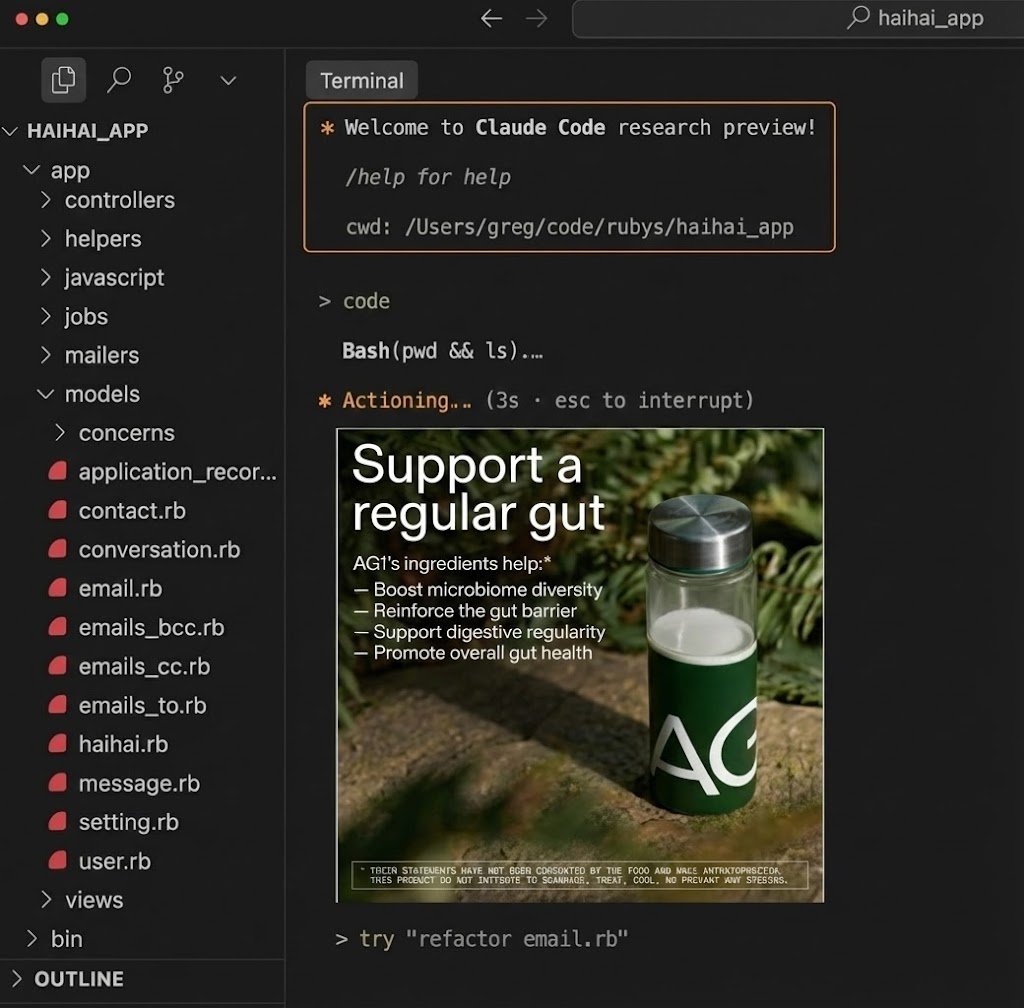The height and width of the screenshot is (1008, 1024).
Task: Open application_record file
Action: pos(178,471)
